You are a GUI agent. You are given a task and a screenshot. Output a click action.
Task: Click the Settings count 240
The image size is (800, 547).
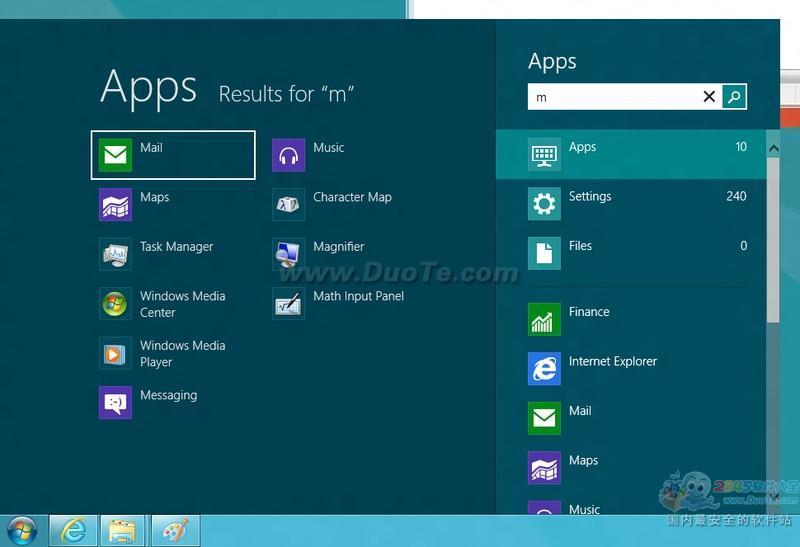tap(736, 196)
